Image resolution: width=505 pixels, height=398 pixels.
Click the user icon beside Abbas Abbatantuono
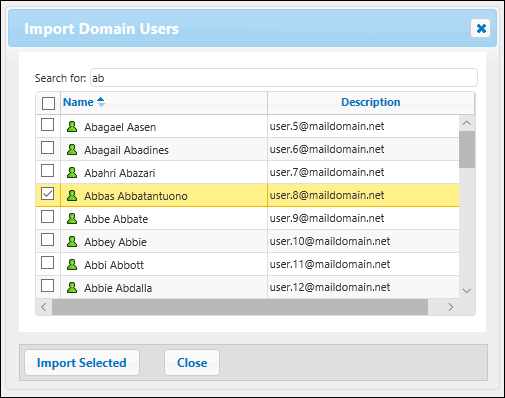[x=72, y=196]
